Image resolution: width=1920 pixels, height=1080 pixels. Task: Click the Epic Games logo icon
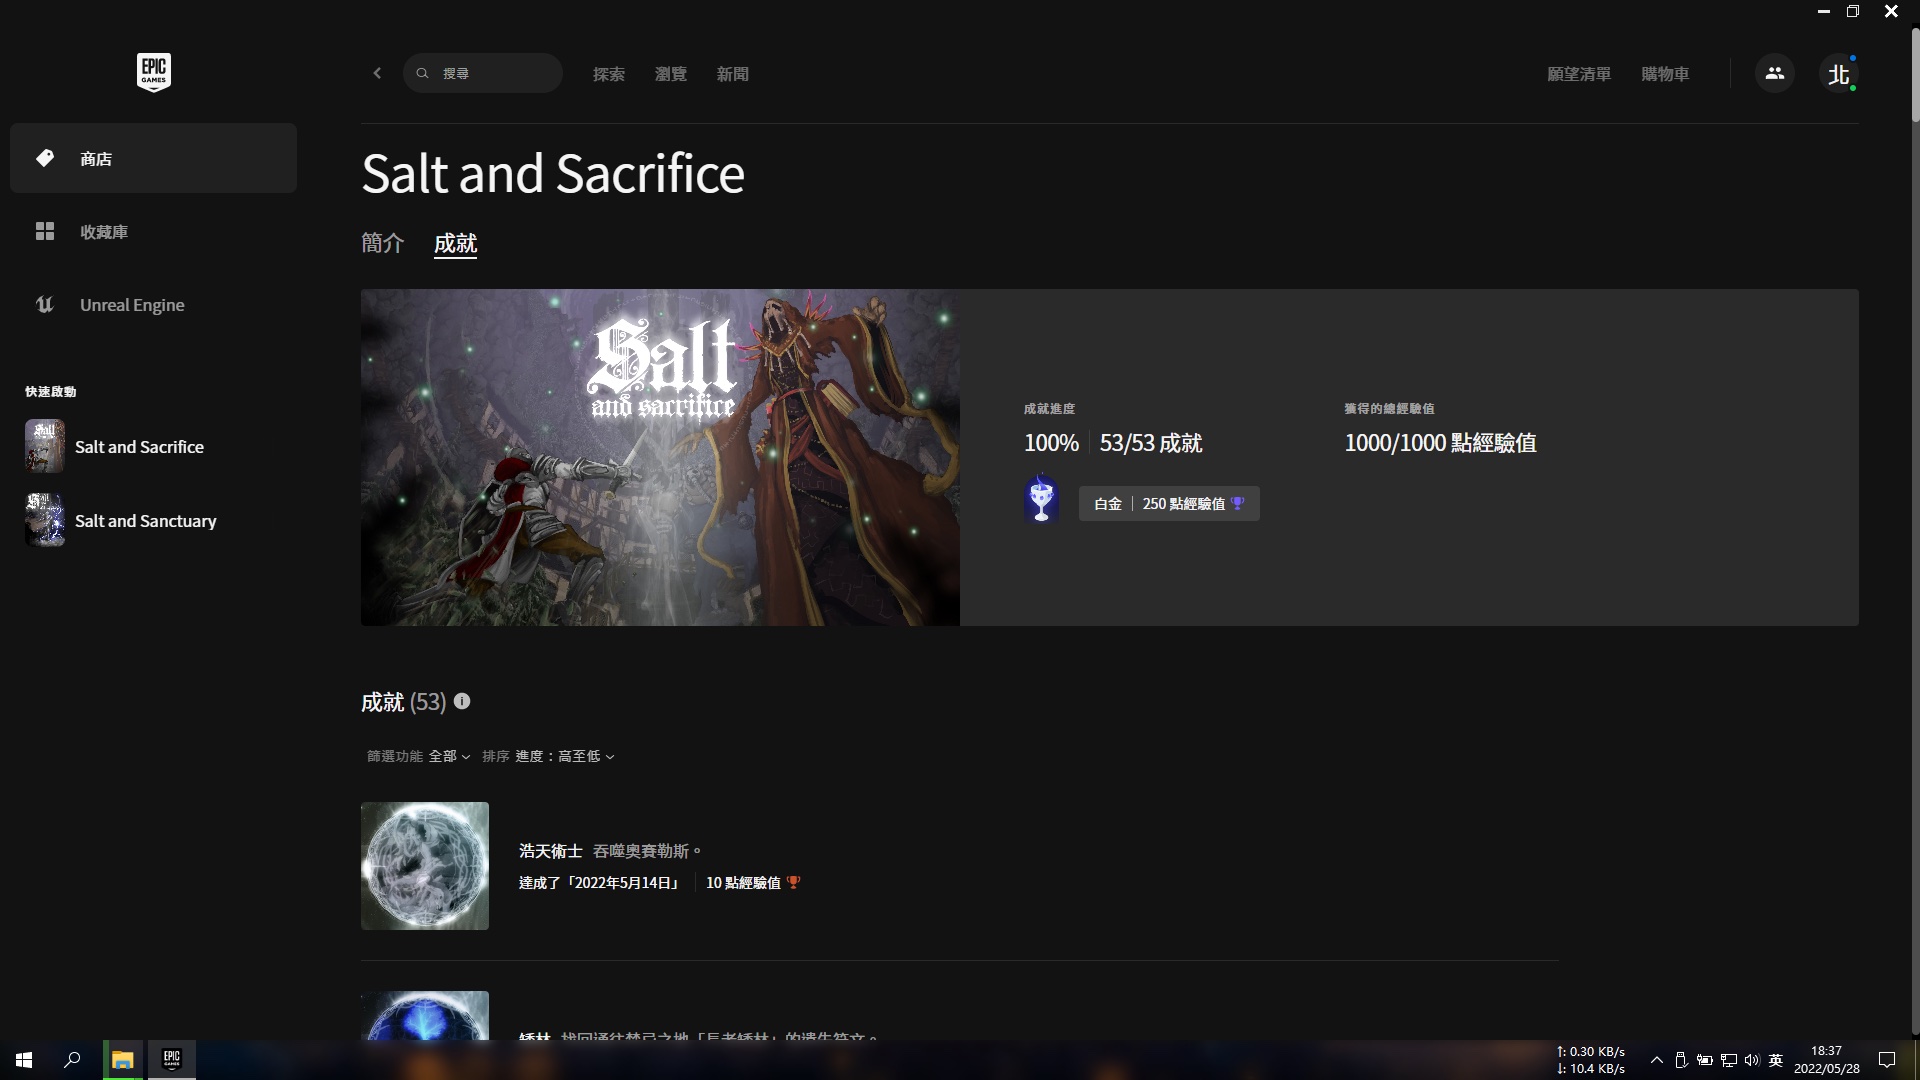(153, 72)
